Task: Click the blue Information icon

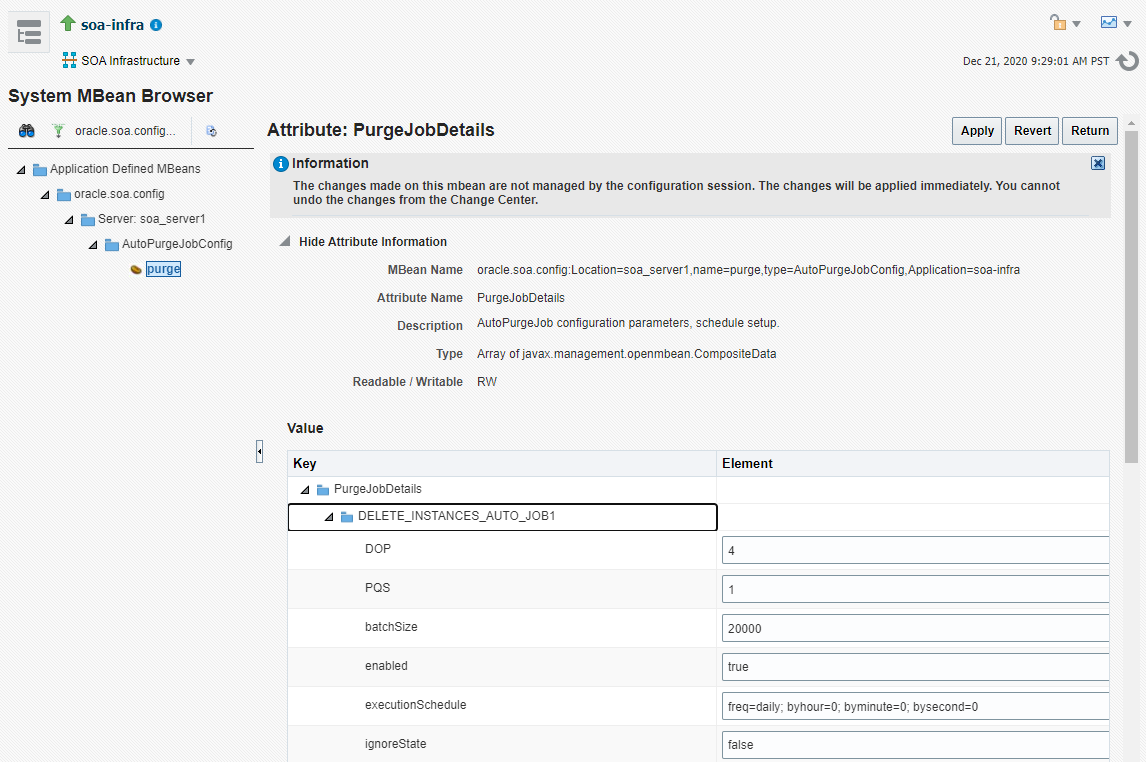Action: 281,164
